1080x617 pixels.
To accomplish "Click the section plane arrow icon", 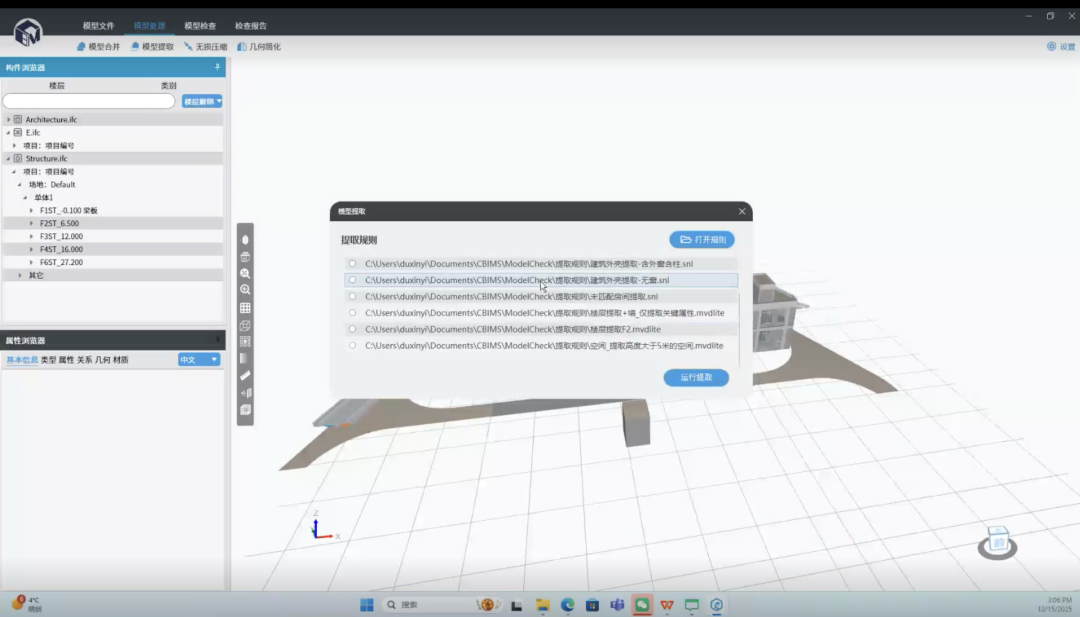I will (245, 393).
